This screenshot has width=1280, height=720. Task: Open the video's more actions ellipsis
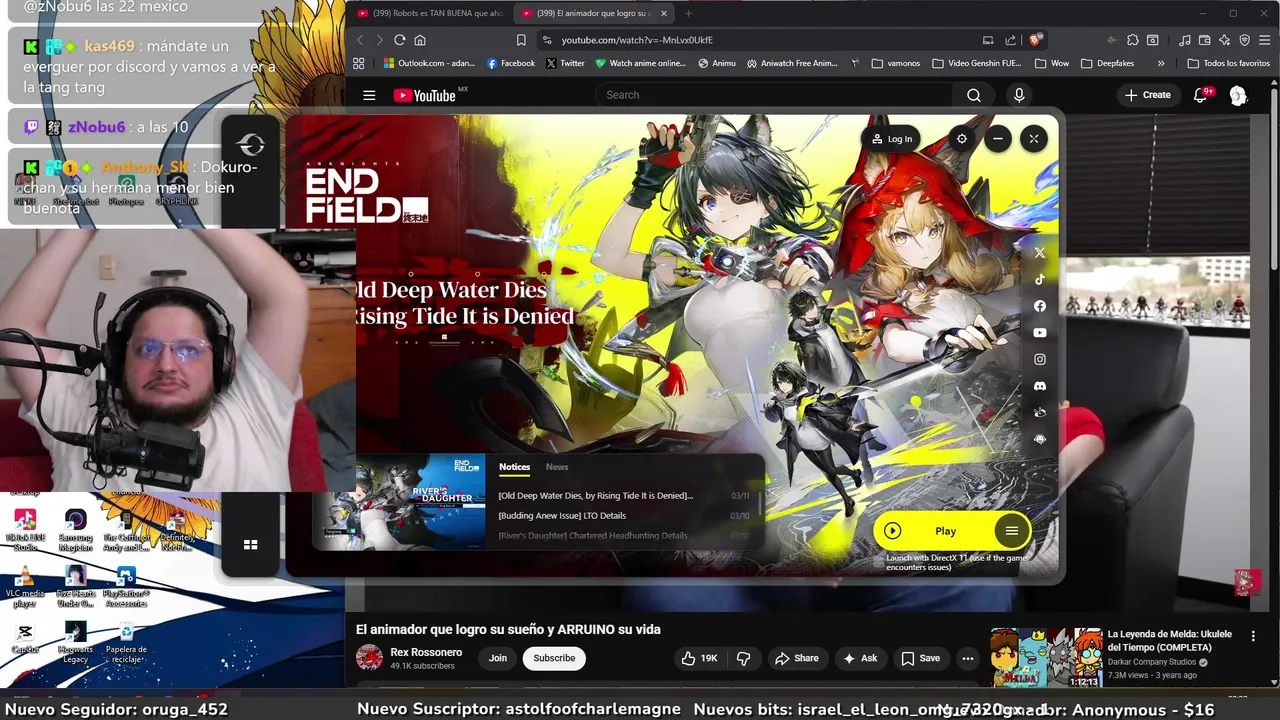tap(967, 658)
